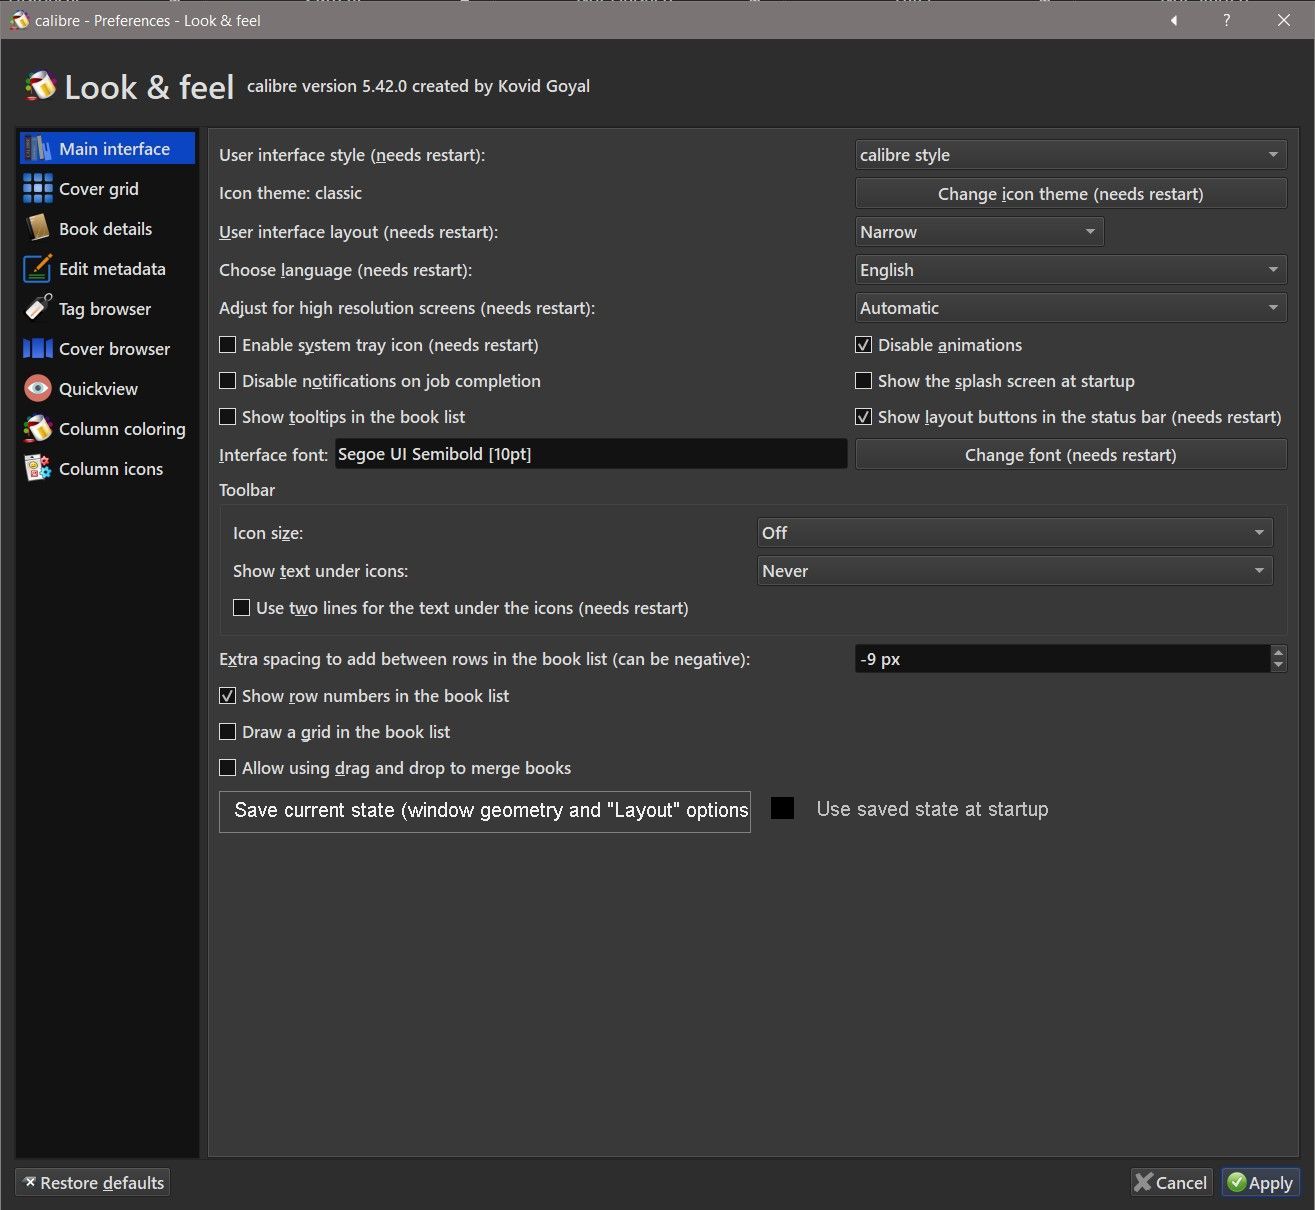This screenshot has height=1210, width=1315.
Task: Open the User interface style dropdown
Action: tap(1071, 155)
